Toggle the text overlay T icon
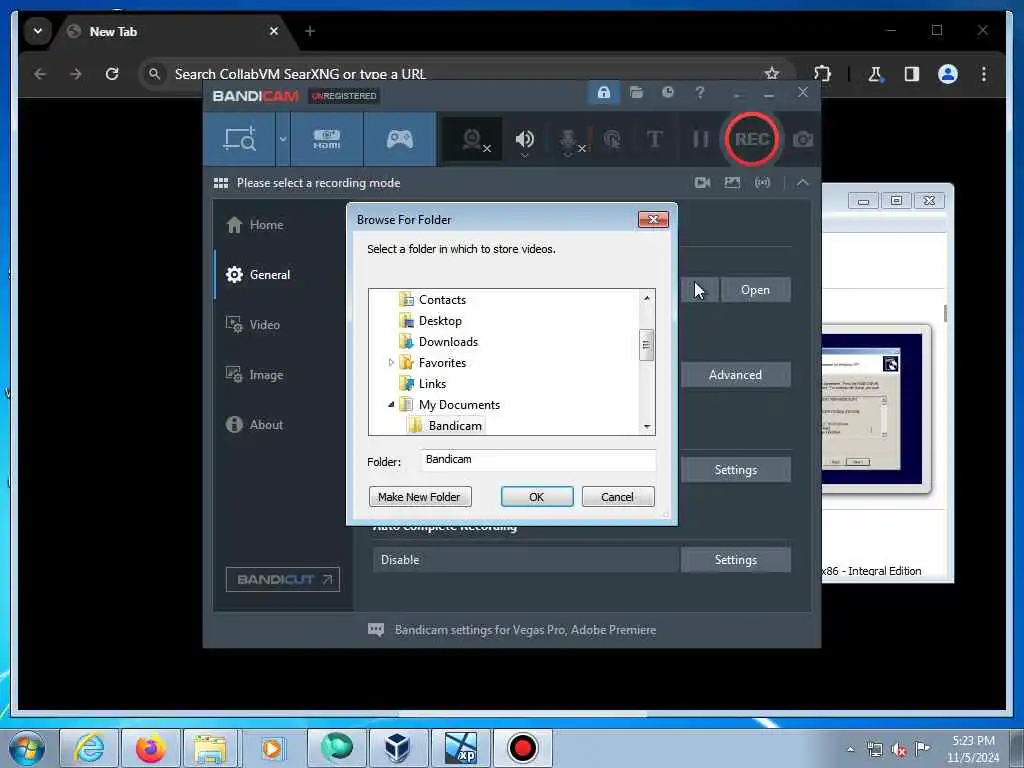1024x768 pixels. [654, 139]
